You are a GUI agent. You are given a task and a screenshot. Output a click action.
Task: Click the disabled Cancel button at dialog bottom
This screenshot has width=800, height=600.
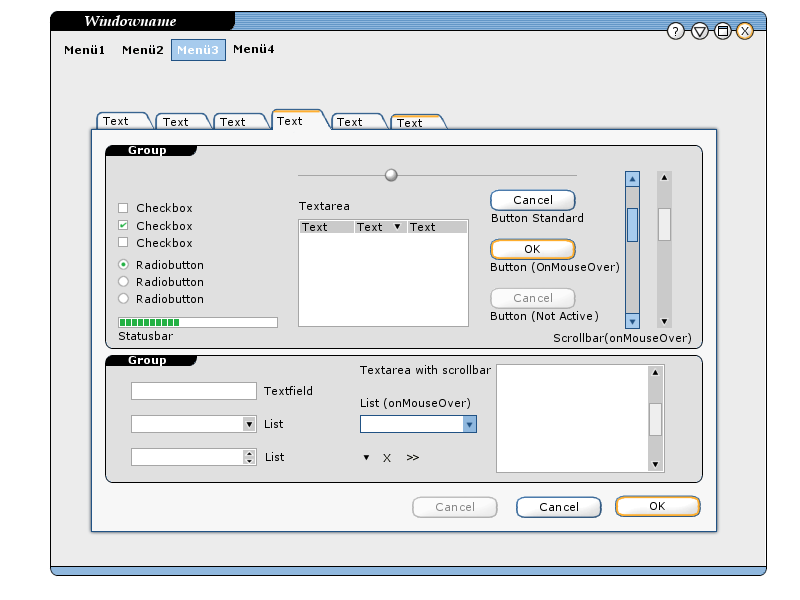coord(455,507)
